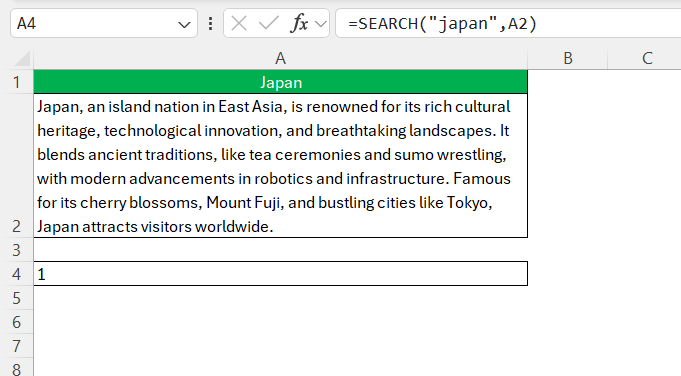The height and width of the screenshot is (376, 681).
Task: Select the paragraph cell about Japan
Action: [281, 165]
